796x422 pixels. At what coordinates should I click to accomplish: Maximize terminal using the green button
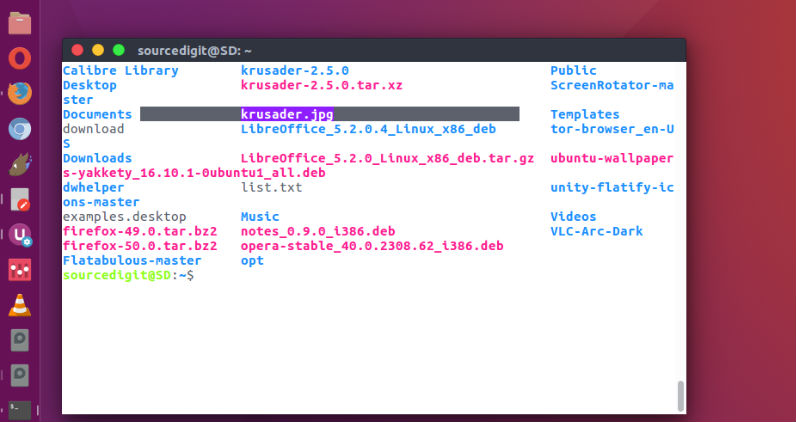coord(119,50)
